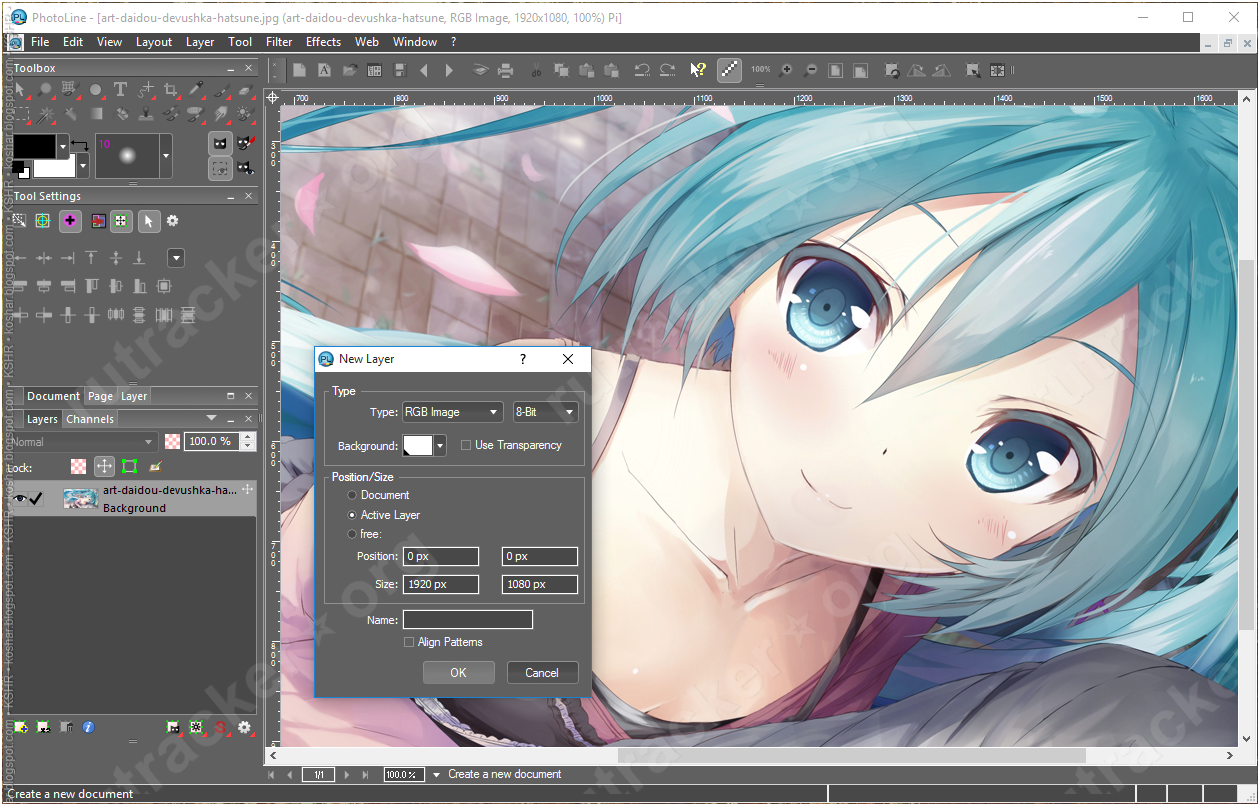Click the zoom out magnifier toolbar icon
This screenshot has height=806, width=1260.
[810, 70]
